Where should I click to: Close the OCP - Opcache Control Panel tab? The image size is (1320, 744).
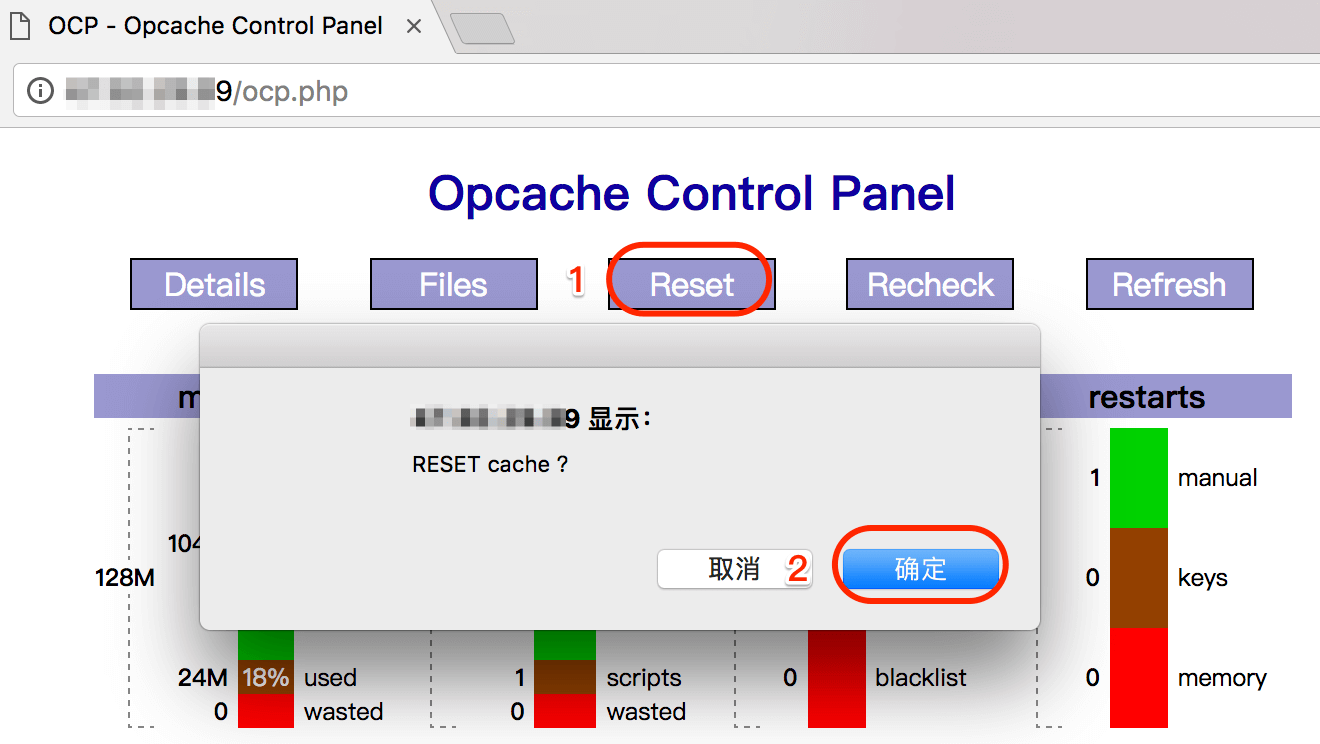[x=414, y=27]
